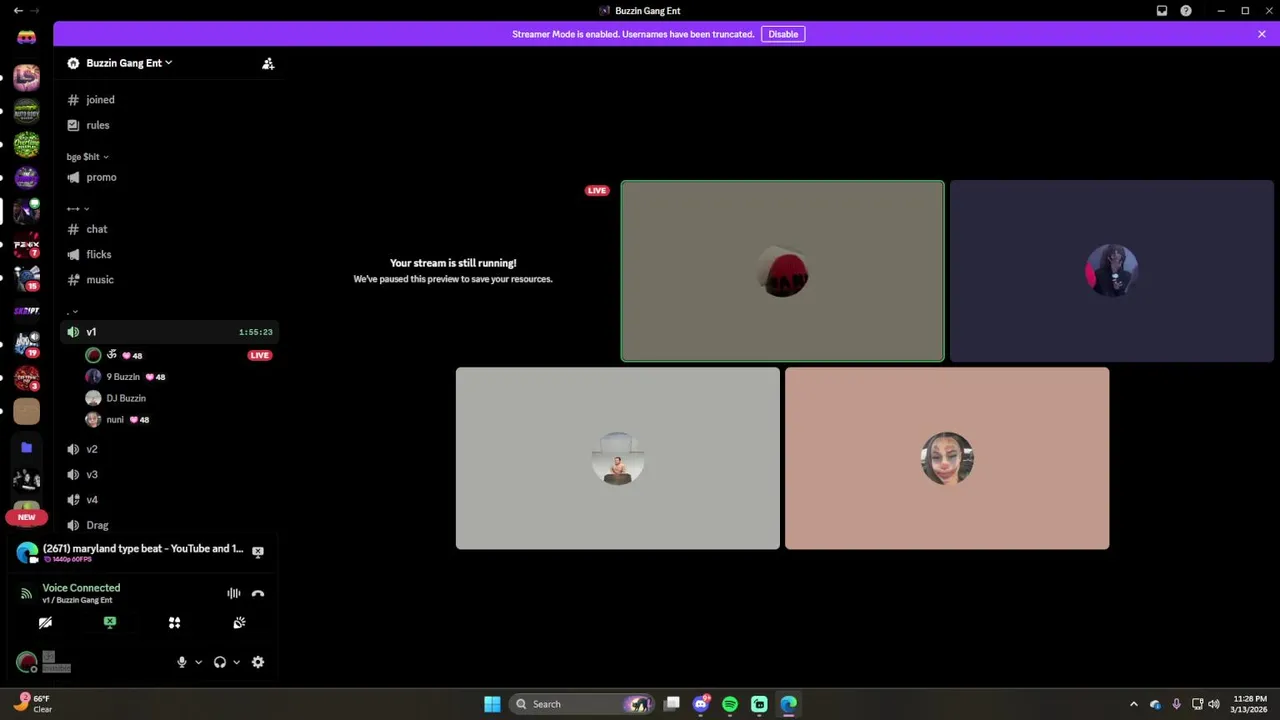Image resolution: width=1280 pixels, height=720 pixels.
Task: Open the soundboard icon
Action: pyautogui.click(x=239, y=622)
